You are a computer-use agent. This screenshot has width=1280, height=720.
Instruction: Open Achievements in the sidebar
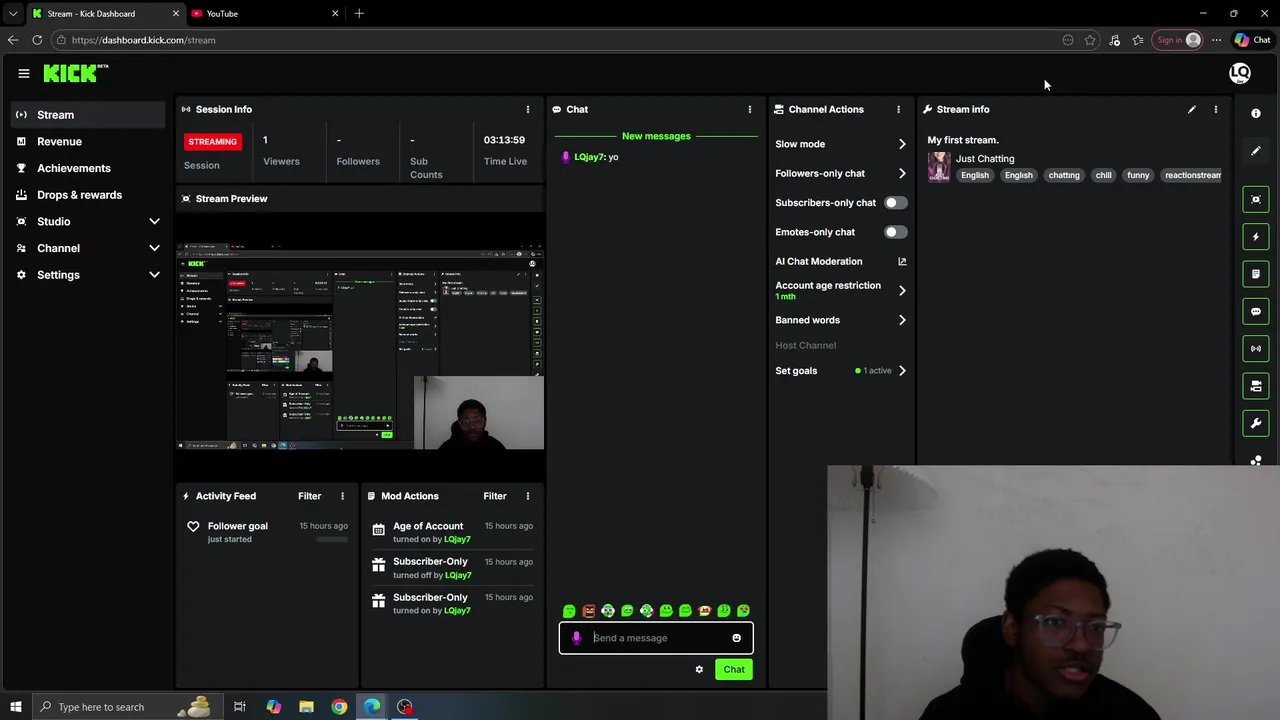pyautogui.click(x=88, y=168)
